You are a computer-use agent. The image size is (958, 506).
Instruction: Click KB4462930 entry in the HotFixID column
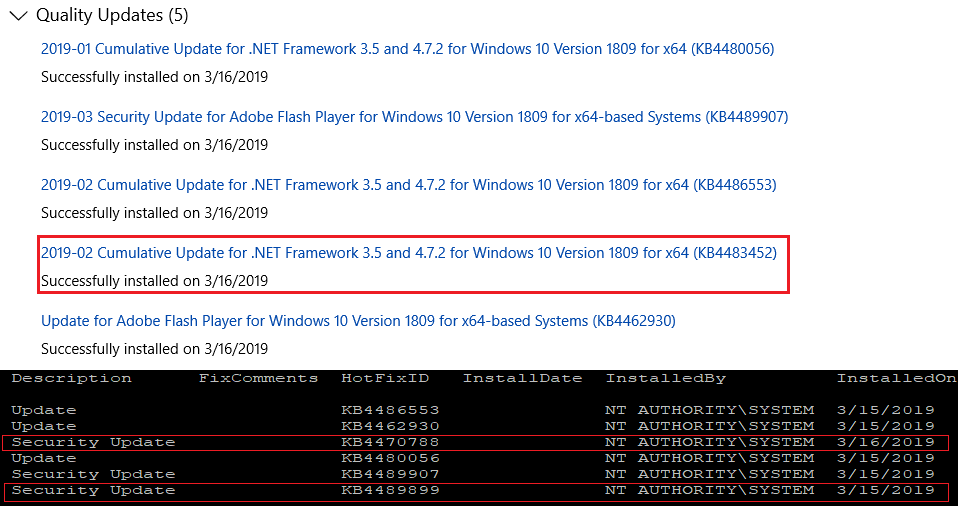click(x=390, y=426)
